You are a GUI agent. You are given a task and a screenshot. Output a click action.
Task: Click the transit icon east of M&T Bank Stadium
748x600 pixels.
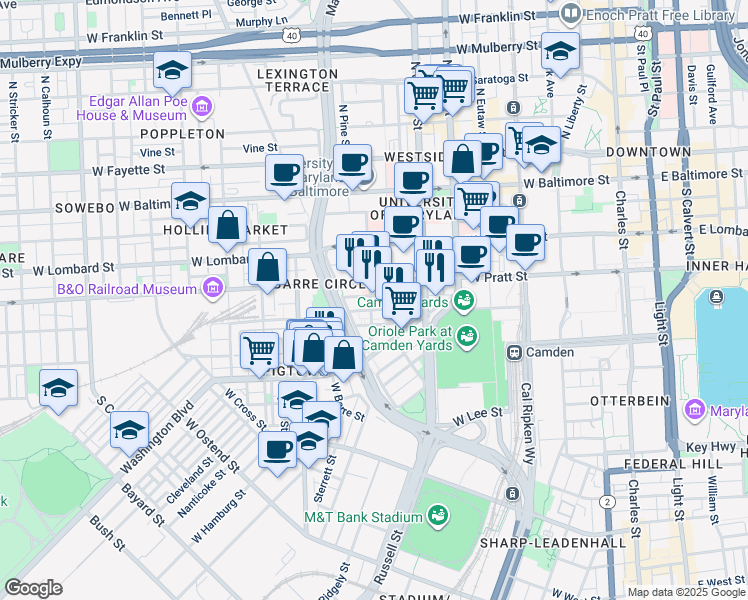(512, 493)
